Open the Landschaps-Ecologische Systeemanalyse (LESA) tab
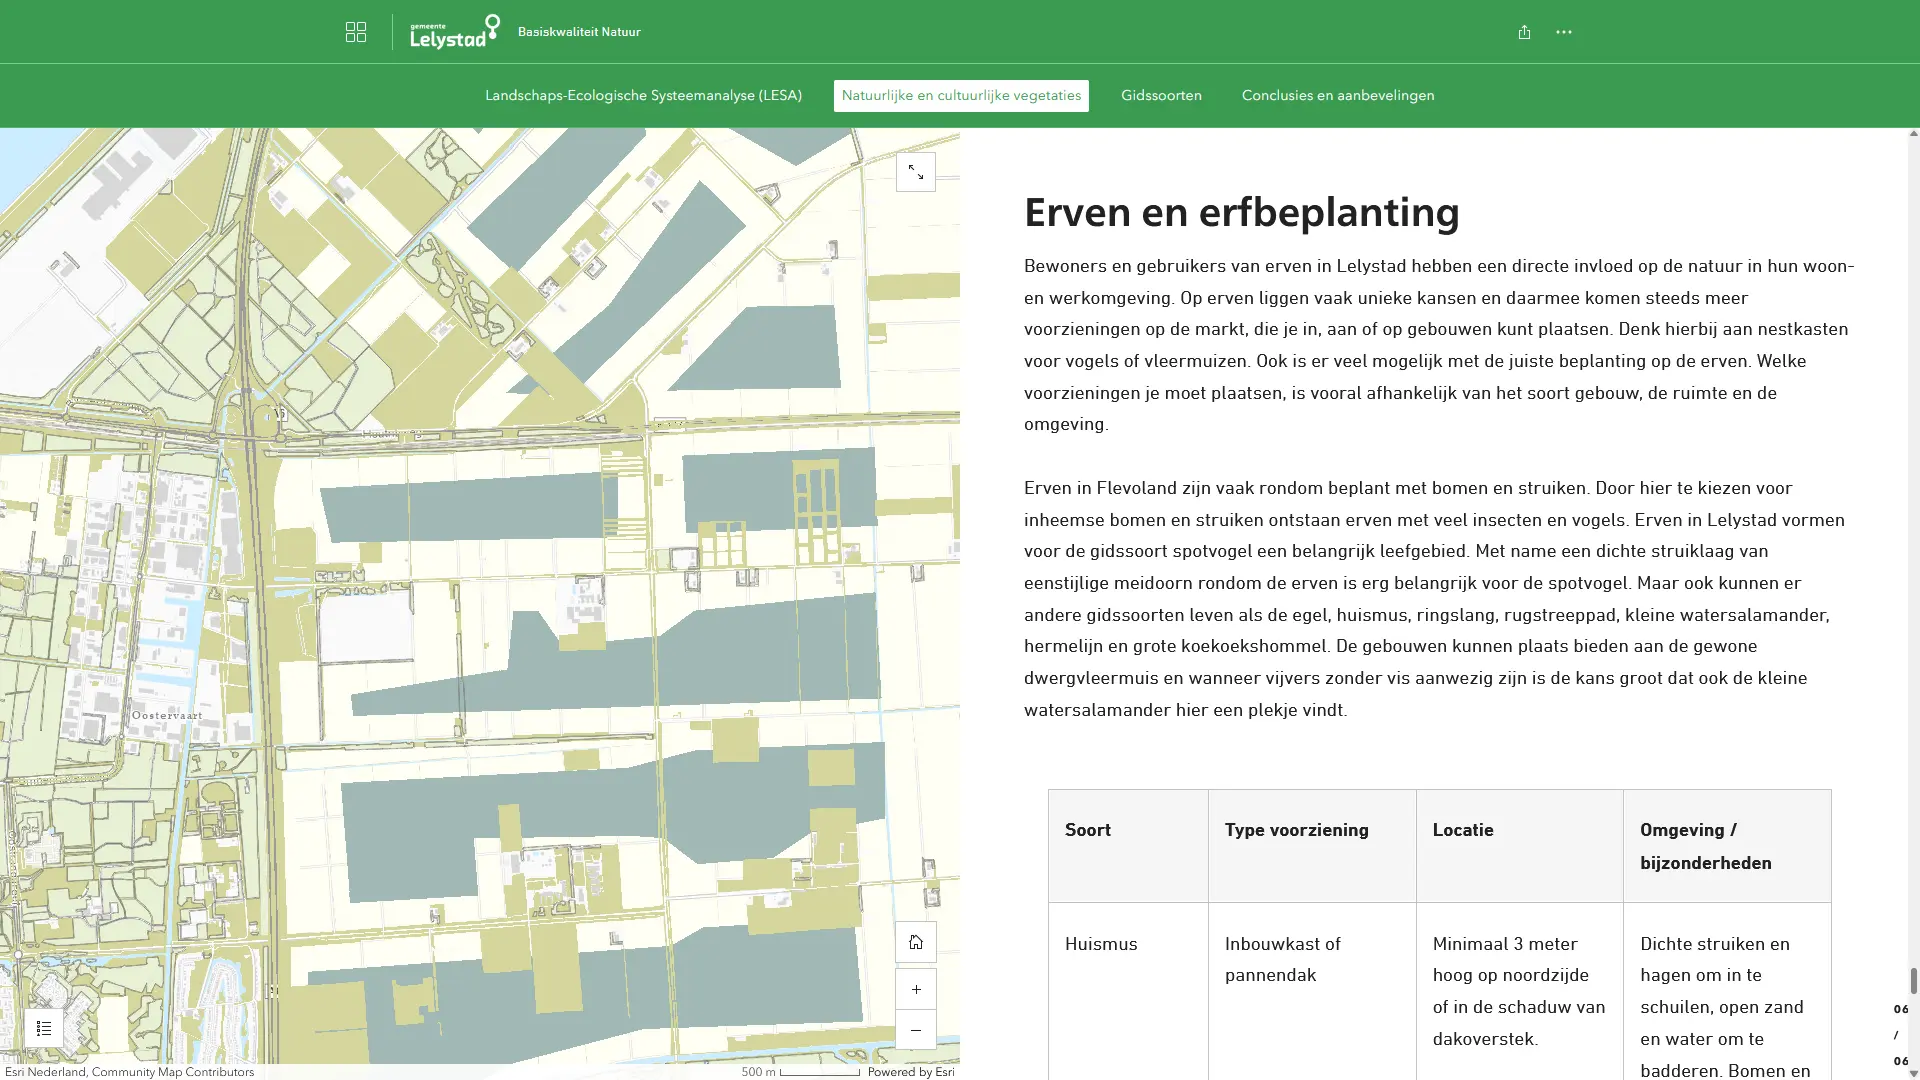This screenshot has height=1080, width=1920. coord(643,96)
